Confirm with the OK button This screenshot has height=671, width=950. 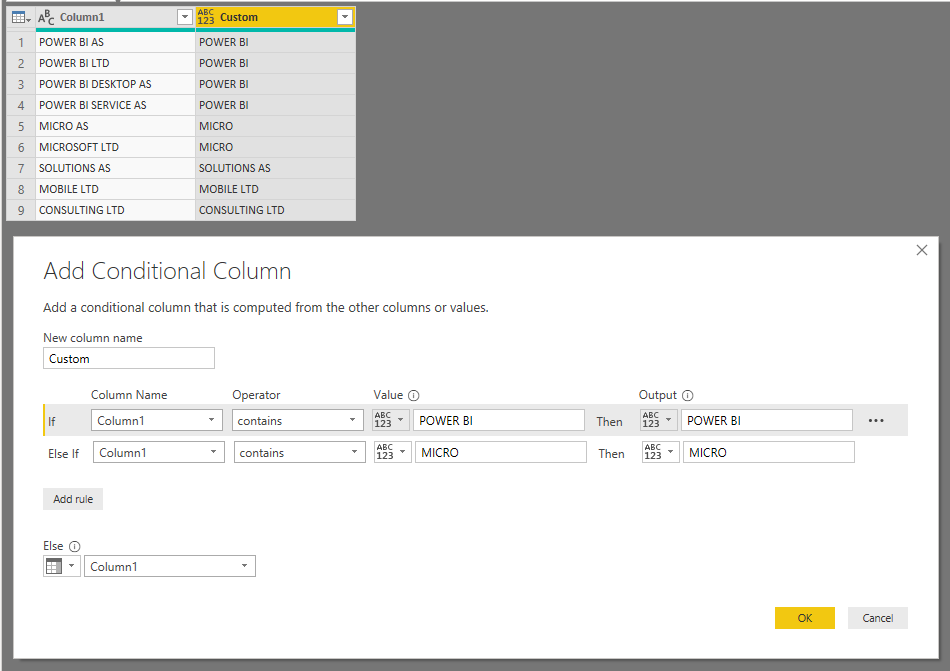coord(805,618)
